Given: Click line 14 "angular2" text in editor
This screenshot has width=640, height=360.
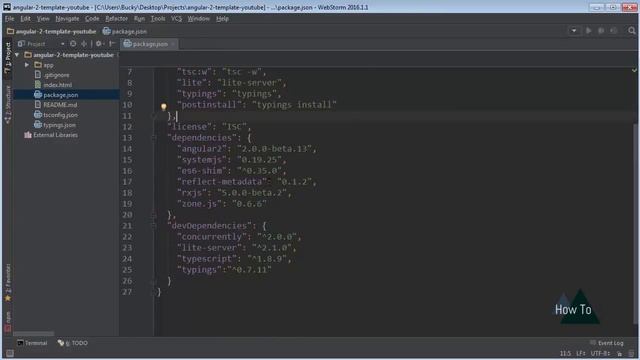Looking at the screenshot, I should click(x=201, y=149).
